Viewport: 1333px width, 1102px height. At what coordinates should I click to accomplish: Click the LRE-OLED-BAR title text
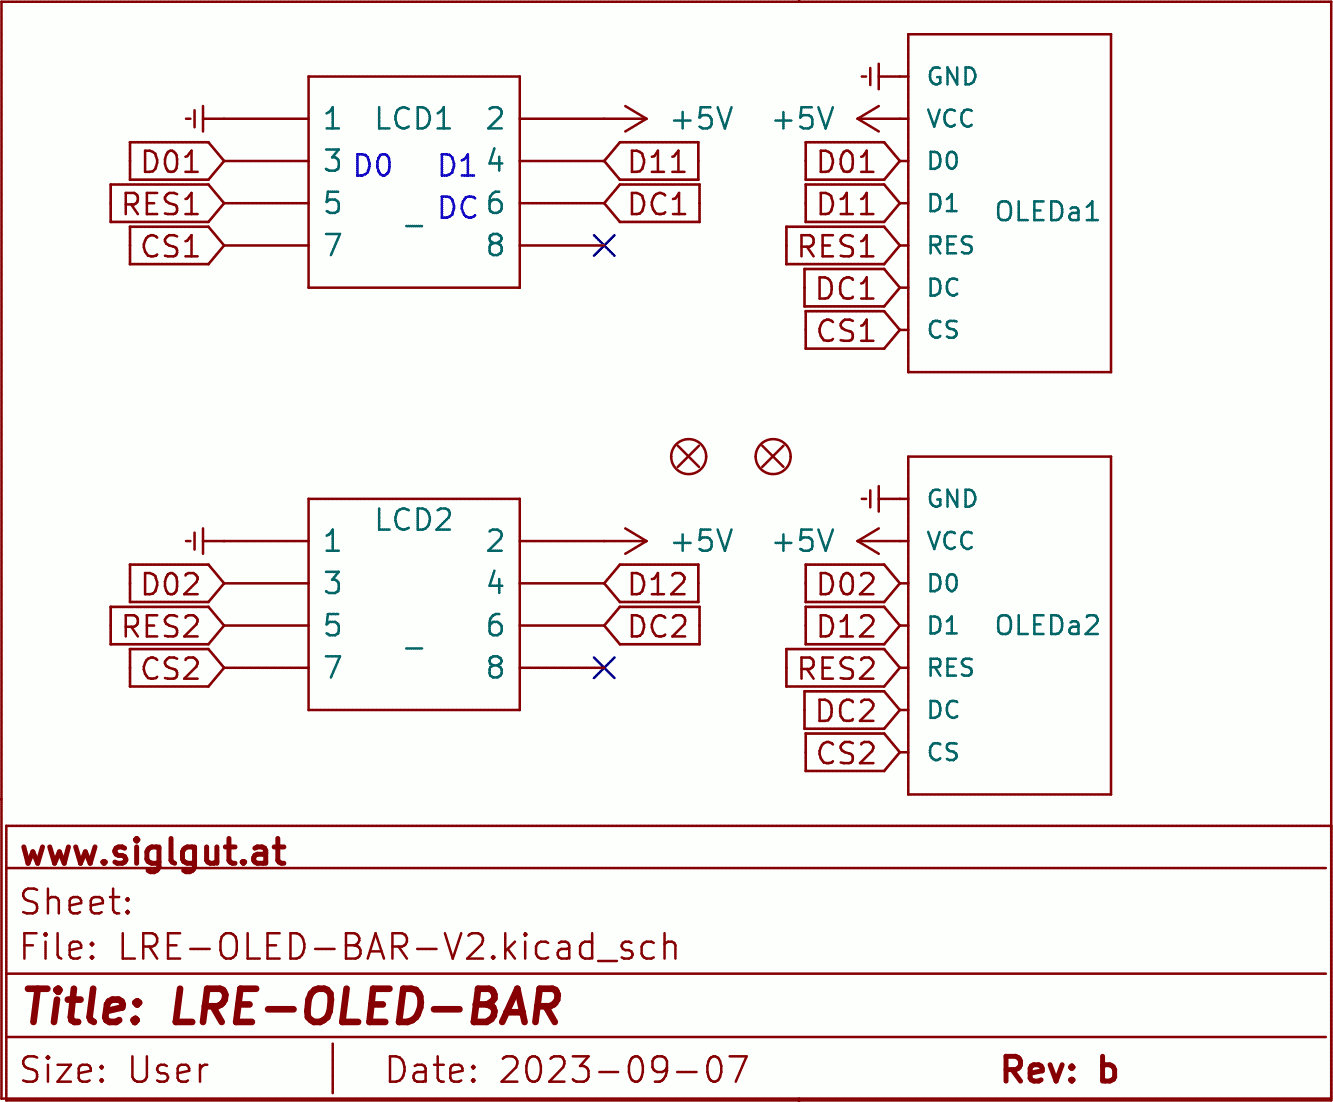(x=365, y=1006)
